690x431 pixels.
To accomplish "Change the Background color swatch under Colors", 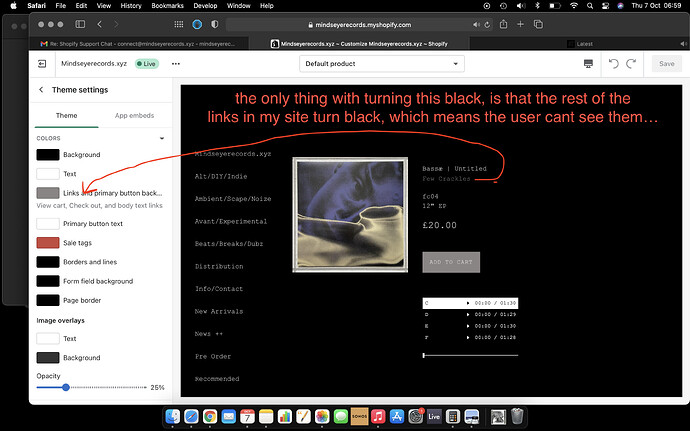I will tap(48, 155).
